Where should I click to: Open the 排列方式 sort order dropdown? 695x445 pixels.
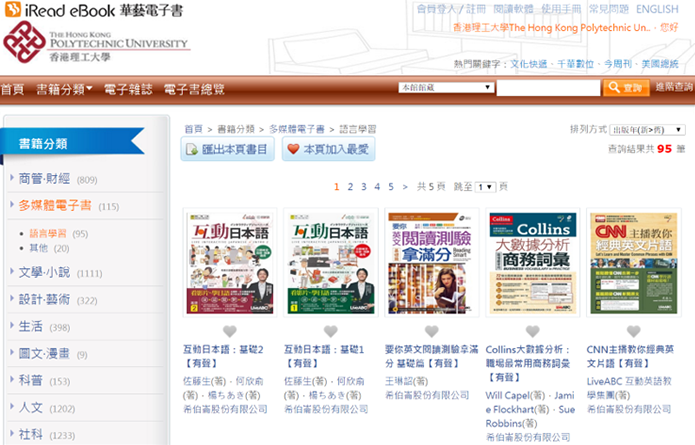tap(647, 130)
